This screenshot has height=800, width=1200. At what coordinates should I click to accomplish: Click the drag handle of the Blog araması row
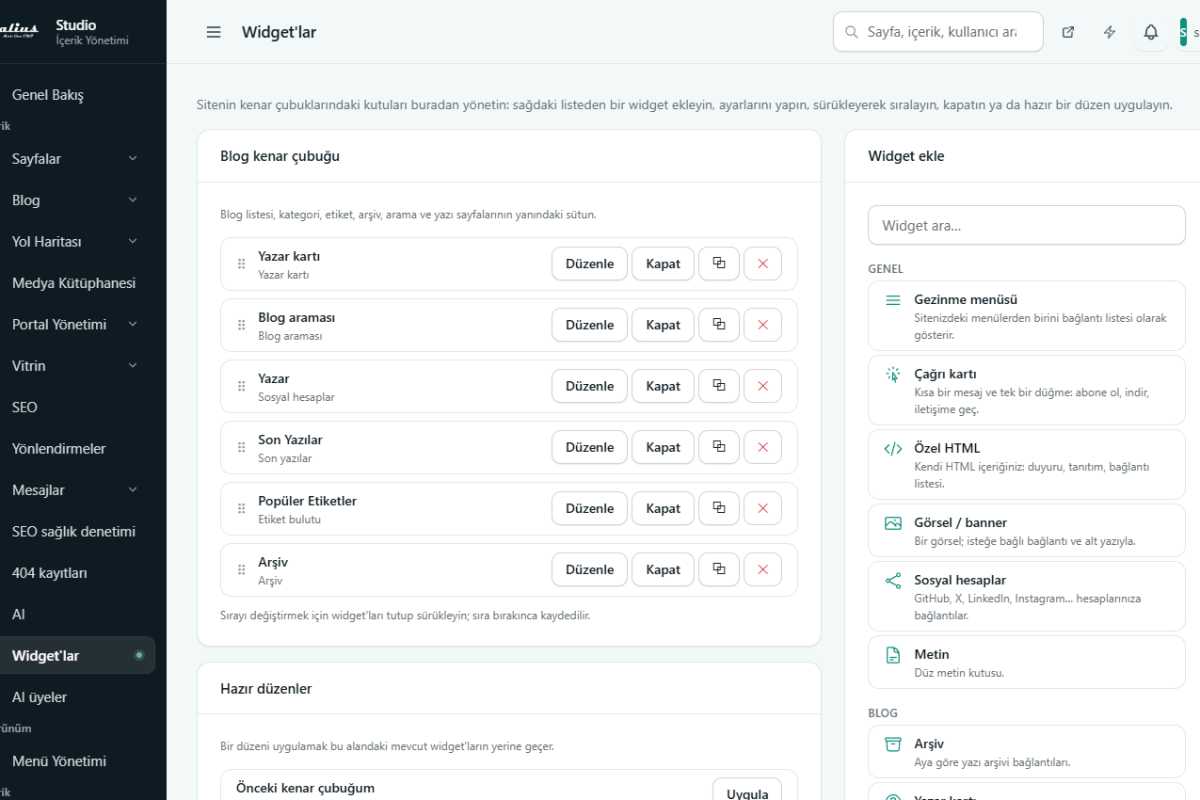click(241, 325)
